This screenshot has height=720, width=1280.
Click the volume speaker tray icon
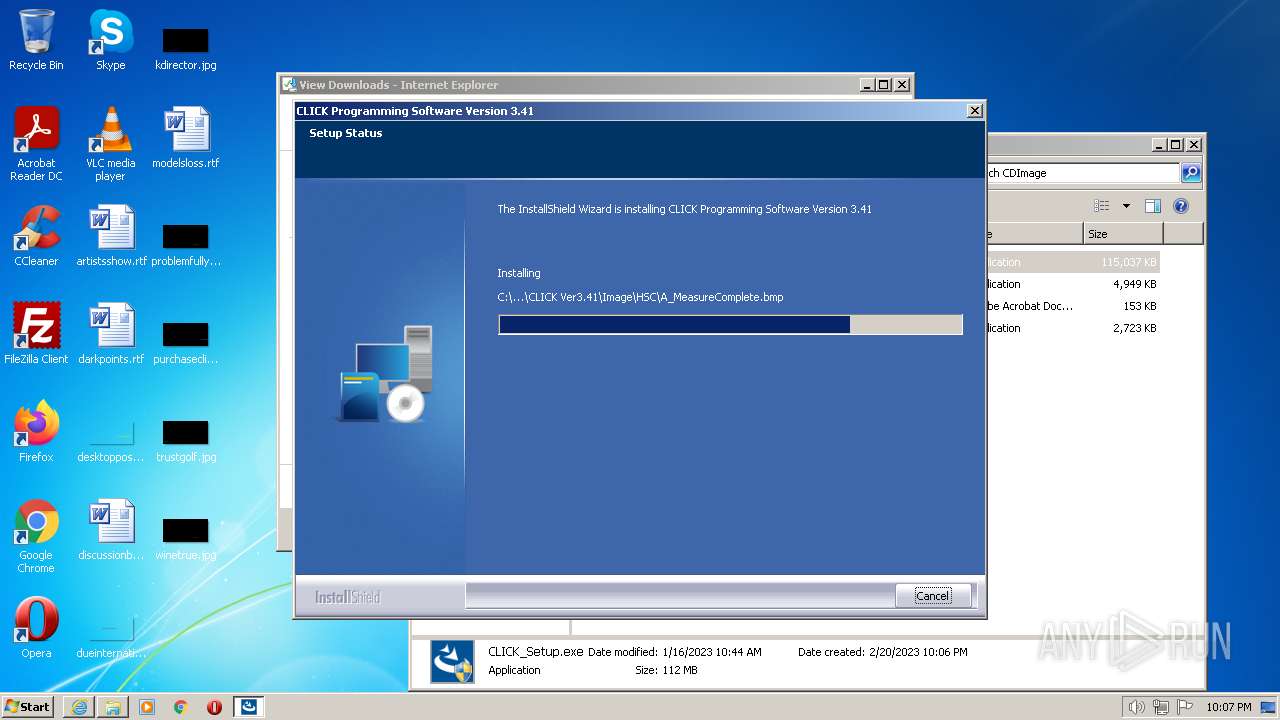[1137, 707]
